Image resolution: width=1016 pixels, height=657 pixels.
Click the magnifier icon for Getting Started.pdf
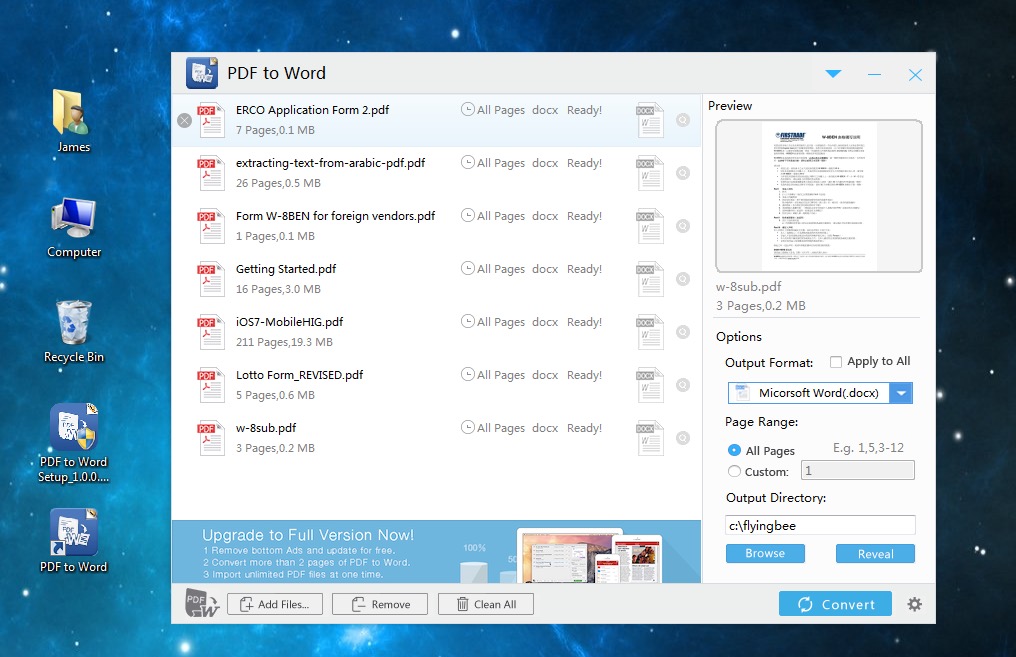(x=683, y=279)
